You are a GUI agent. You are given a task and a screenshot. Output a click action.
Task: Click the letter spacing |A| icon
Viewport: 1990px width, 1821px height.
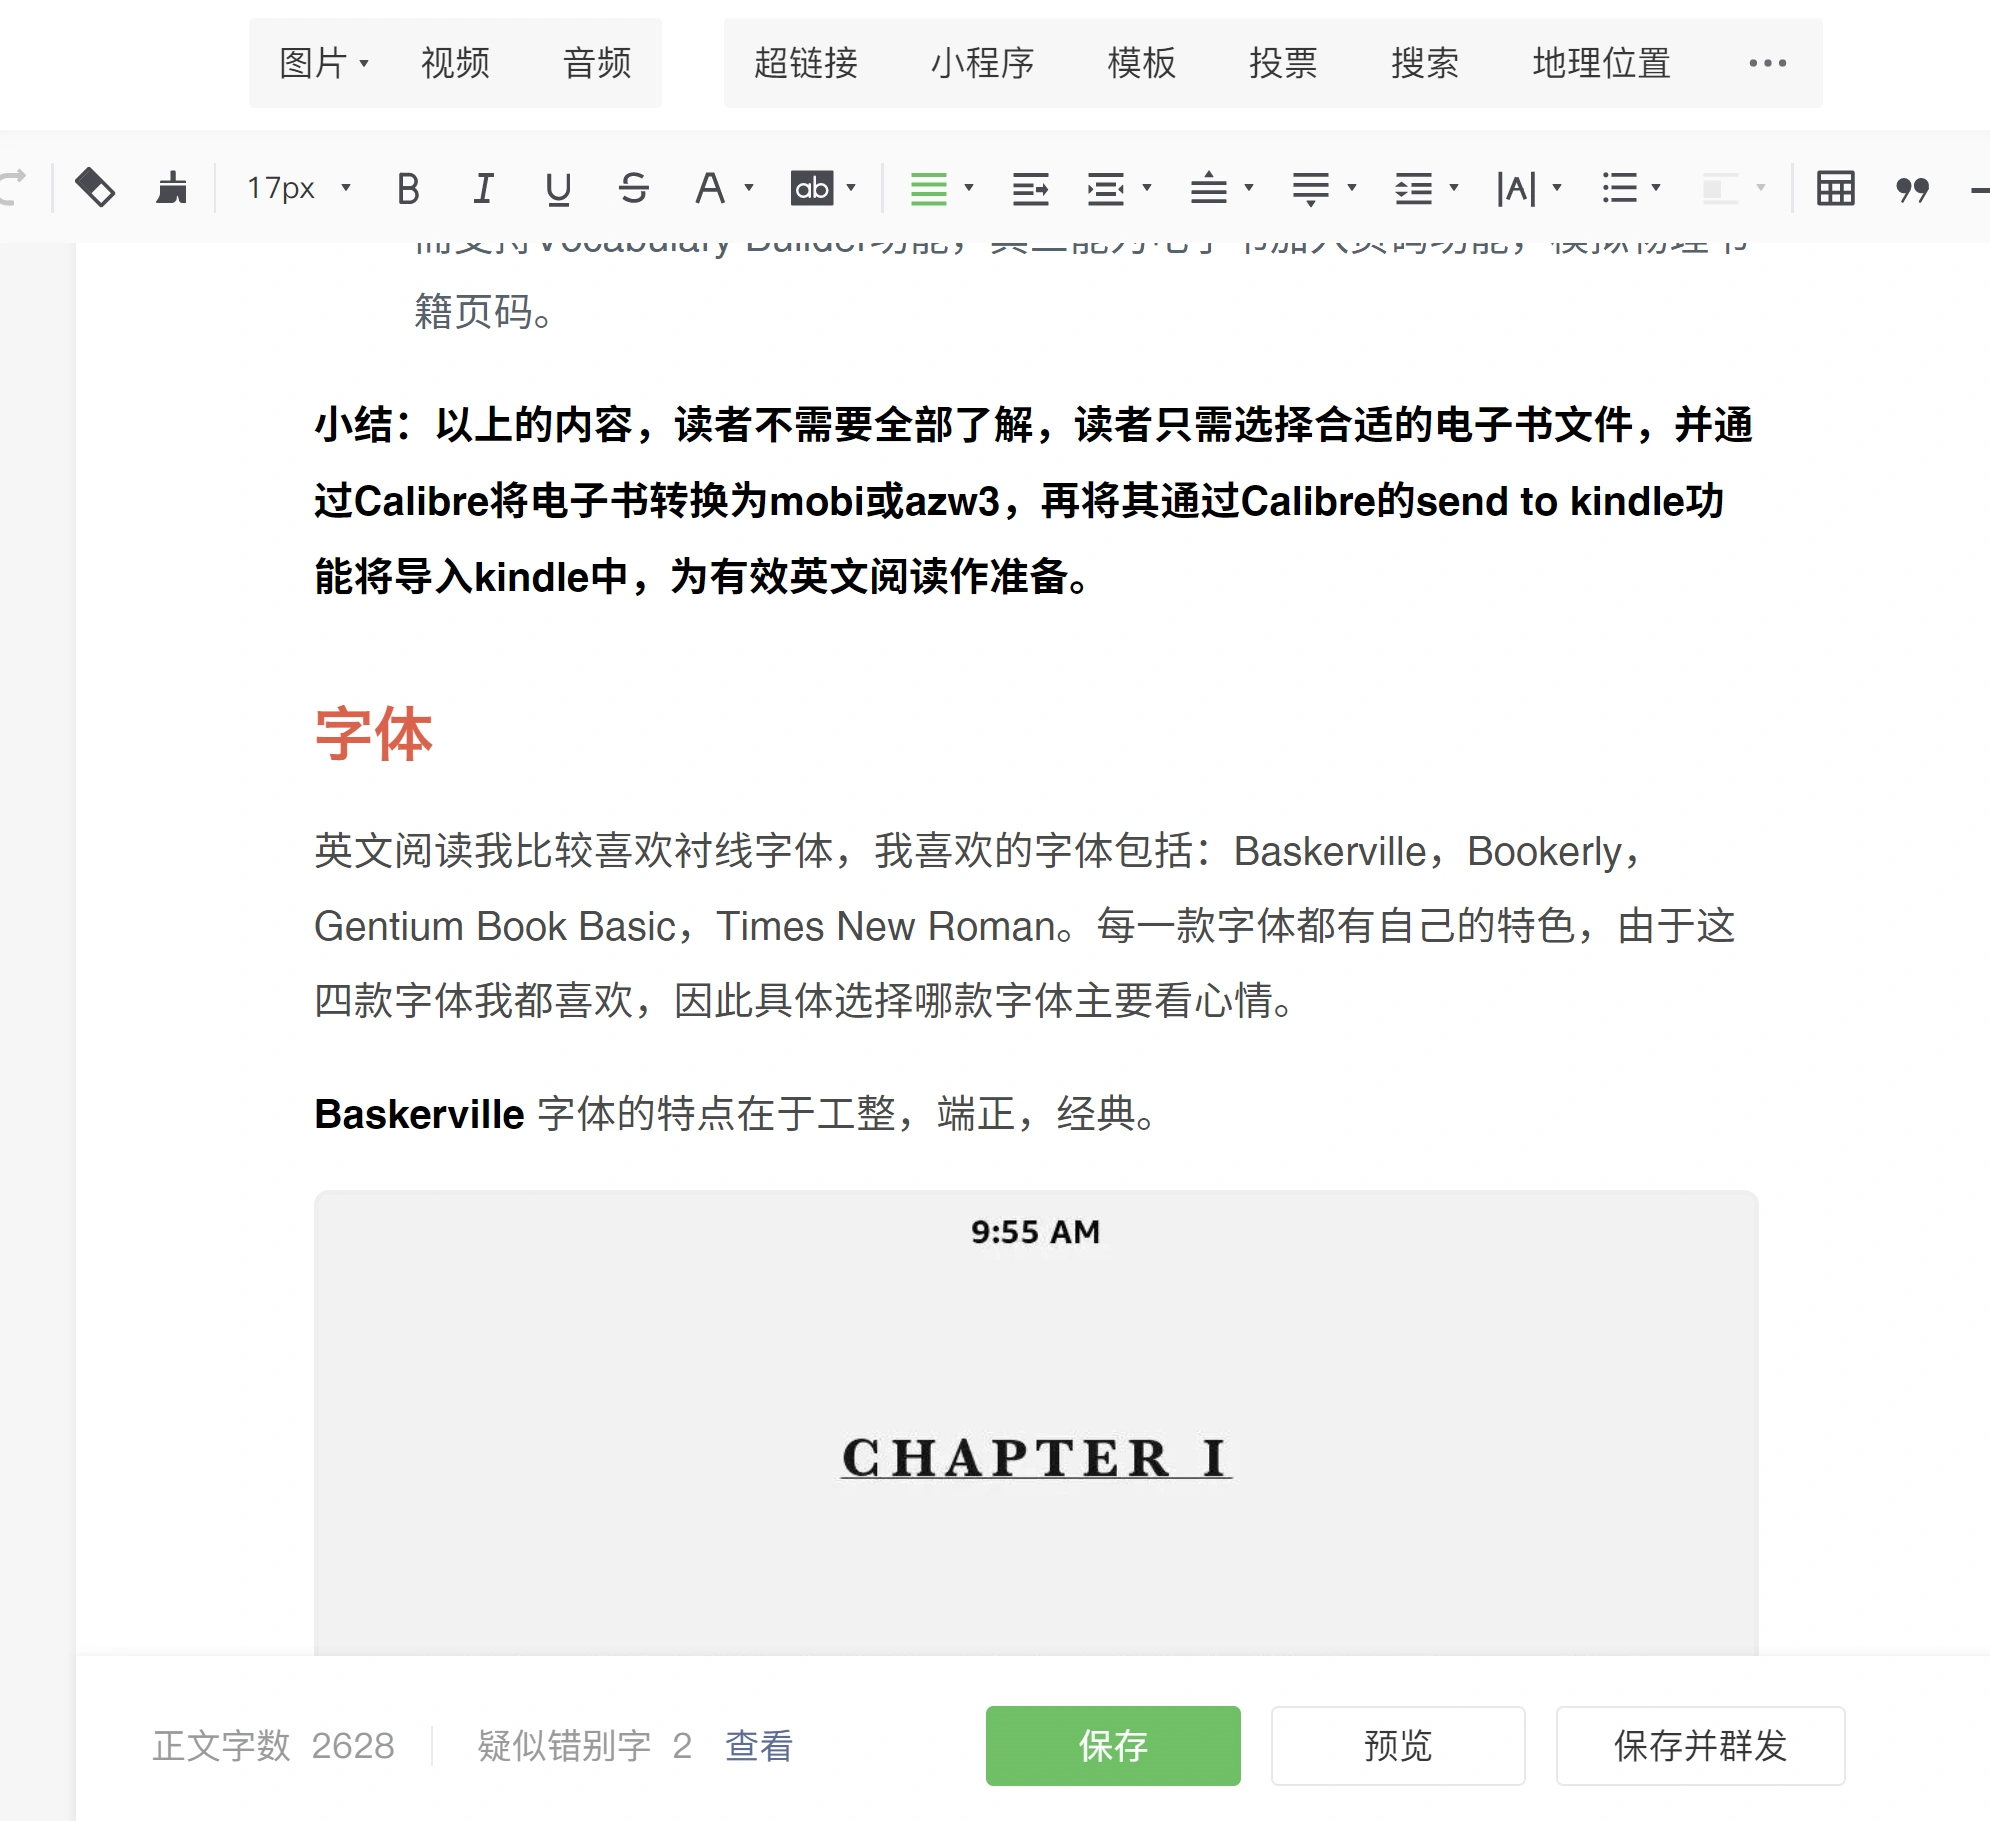(x=1516, y=188)
